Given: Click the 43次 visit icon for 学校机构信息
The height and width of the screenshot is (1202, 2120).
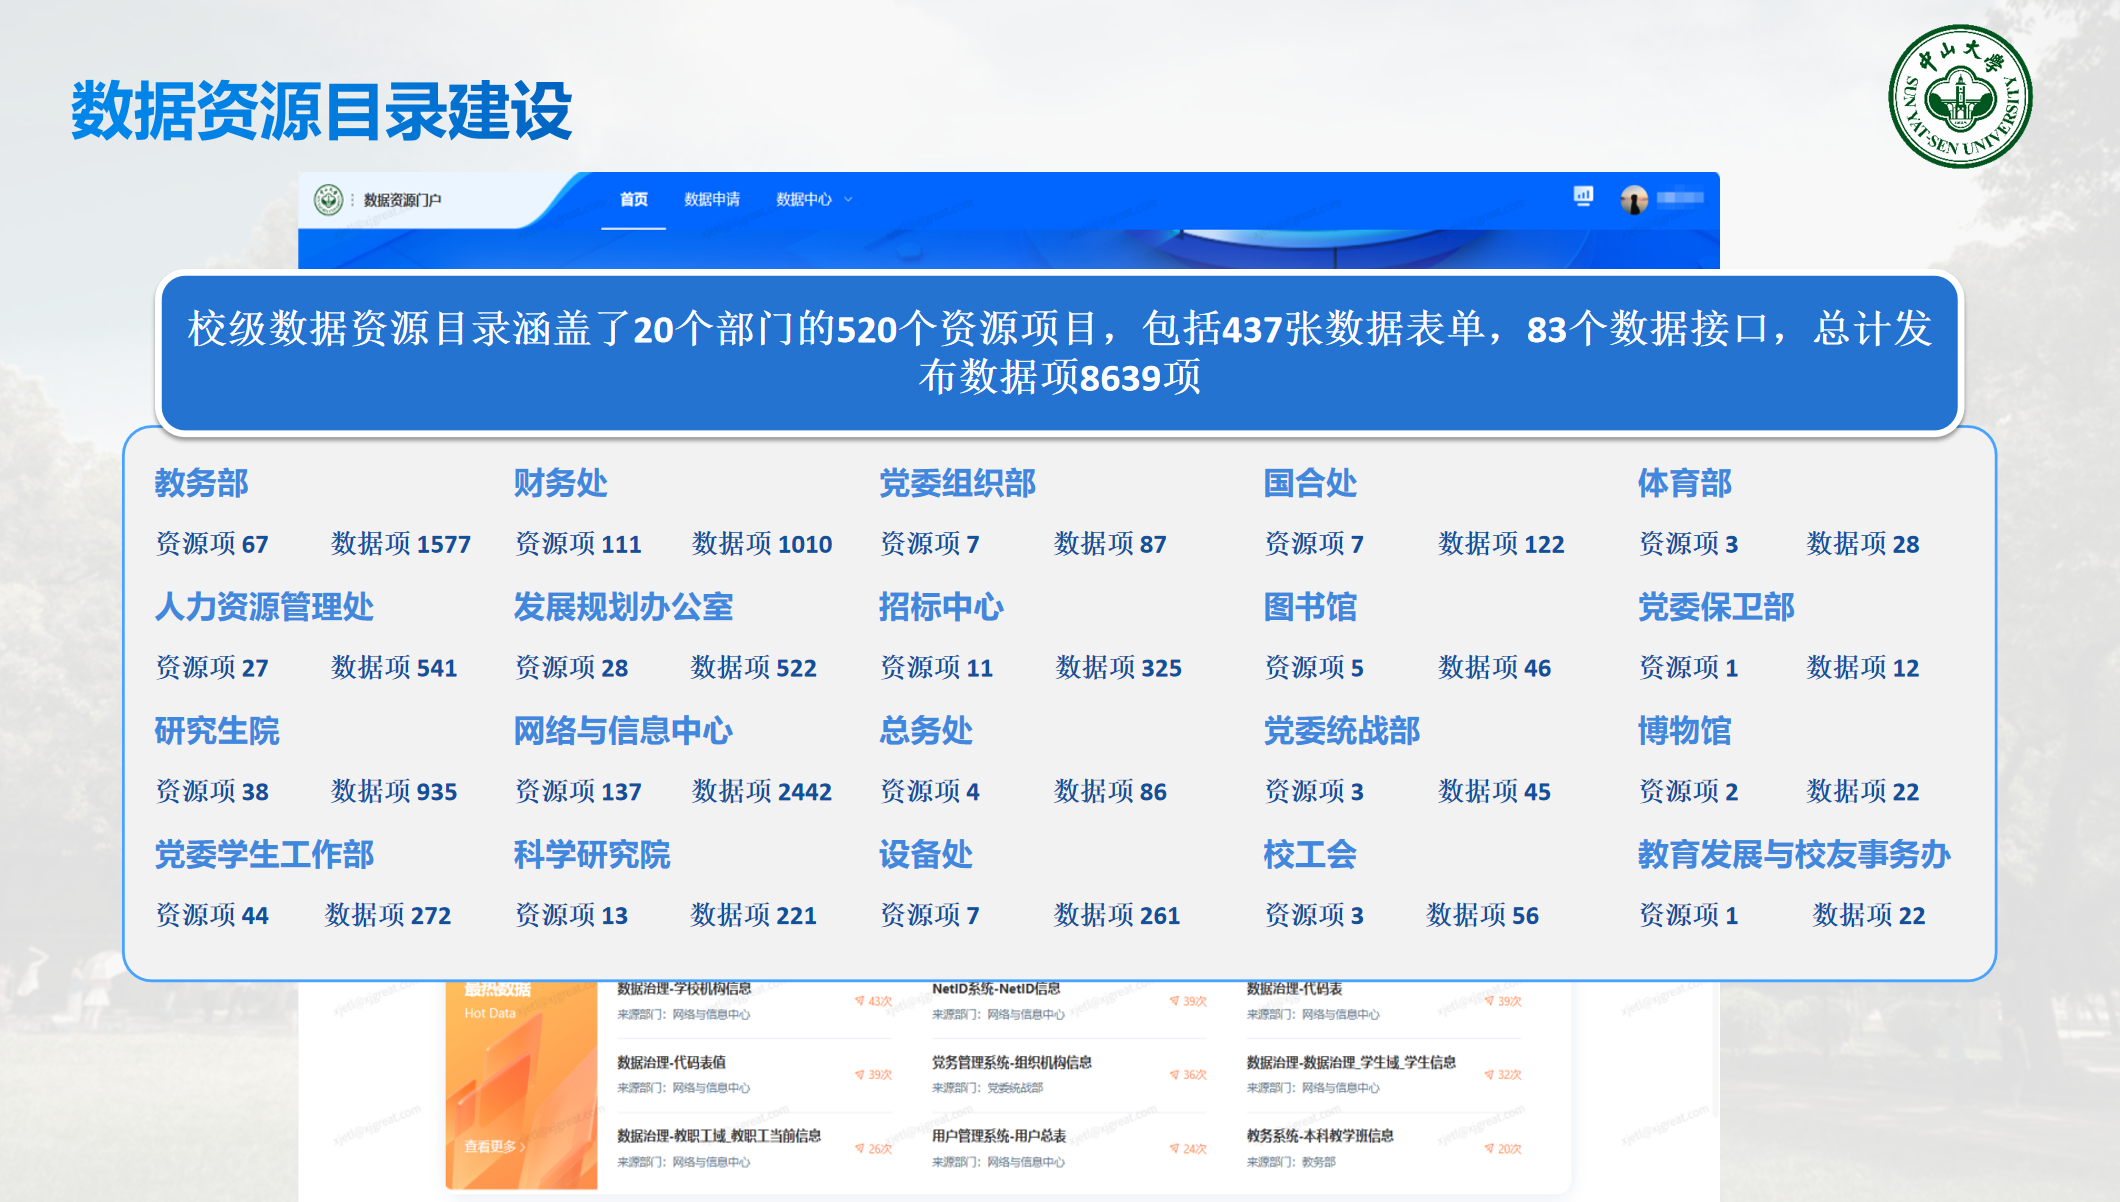Looking at the screenshot, I should point(859,1001).
